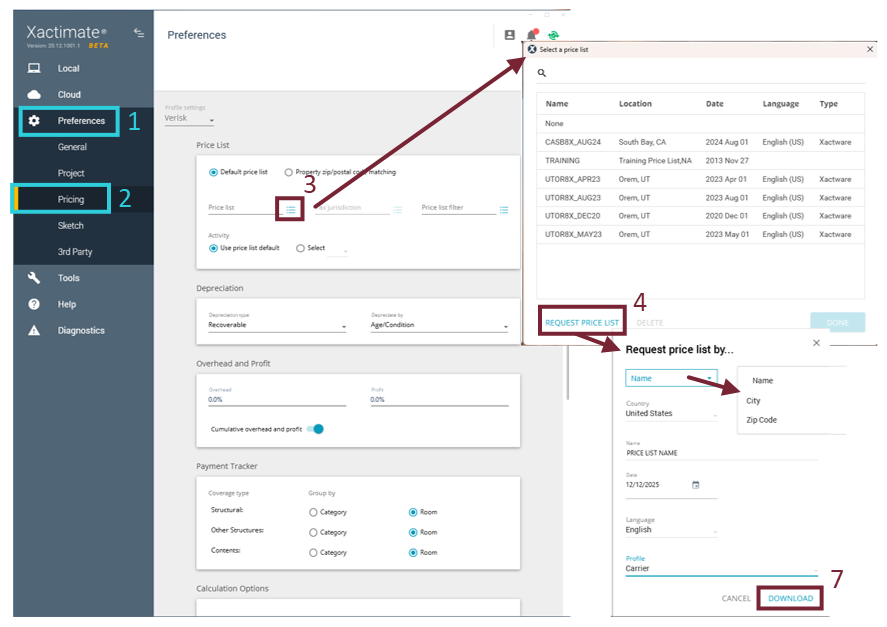
Task: Click the Preferences window vertical scrollbar
Action: click(x=567, y=371)
